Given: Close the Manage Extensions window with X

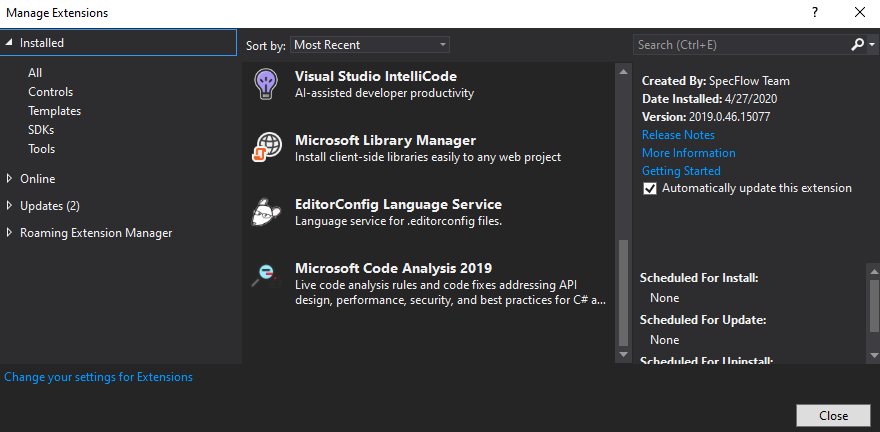Looking at the screenshot, I should (x=859, y=12).
